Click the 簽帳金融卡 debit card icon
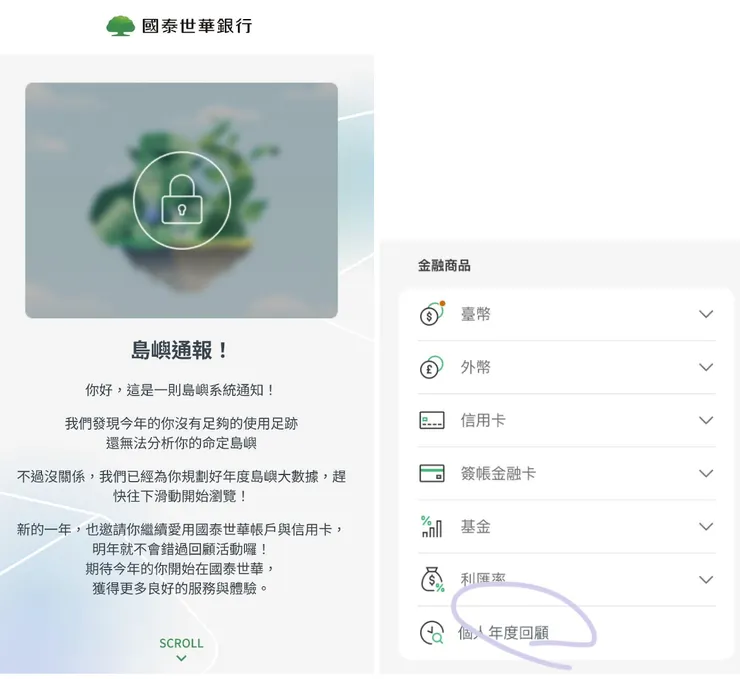The width and height of the screenshot is (740, 679). point(432,473)
